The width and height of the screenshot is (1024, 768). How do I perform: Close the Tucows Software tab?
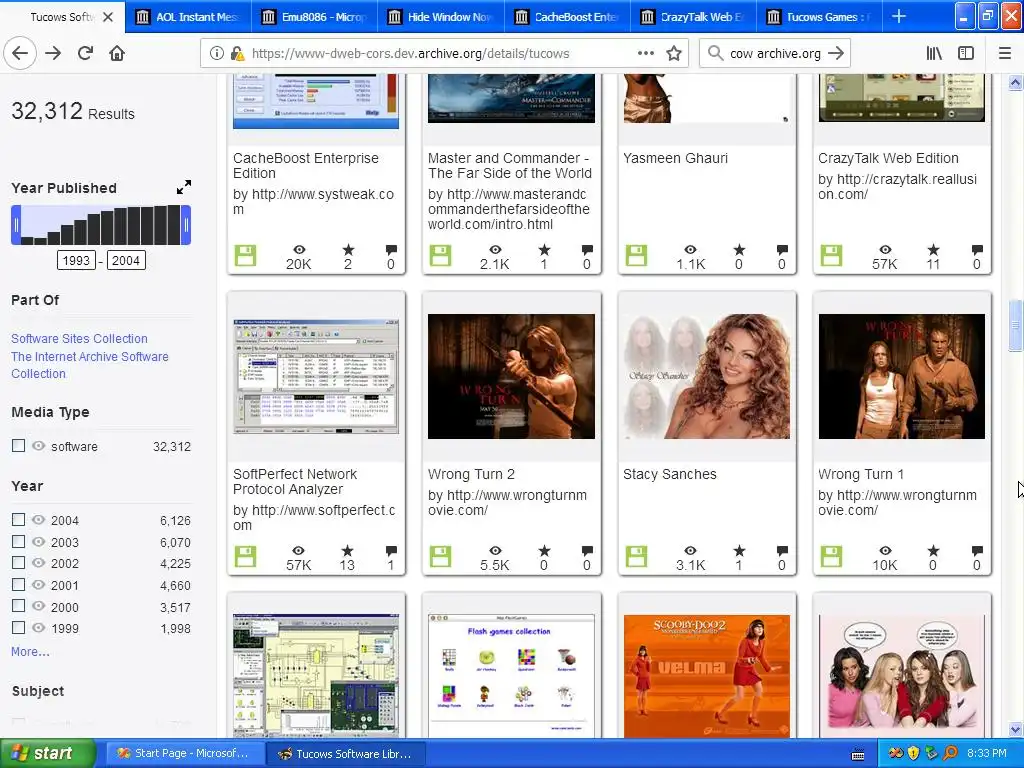pos(108,17)
